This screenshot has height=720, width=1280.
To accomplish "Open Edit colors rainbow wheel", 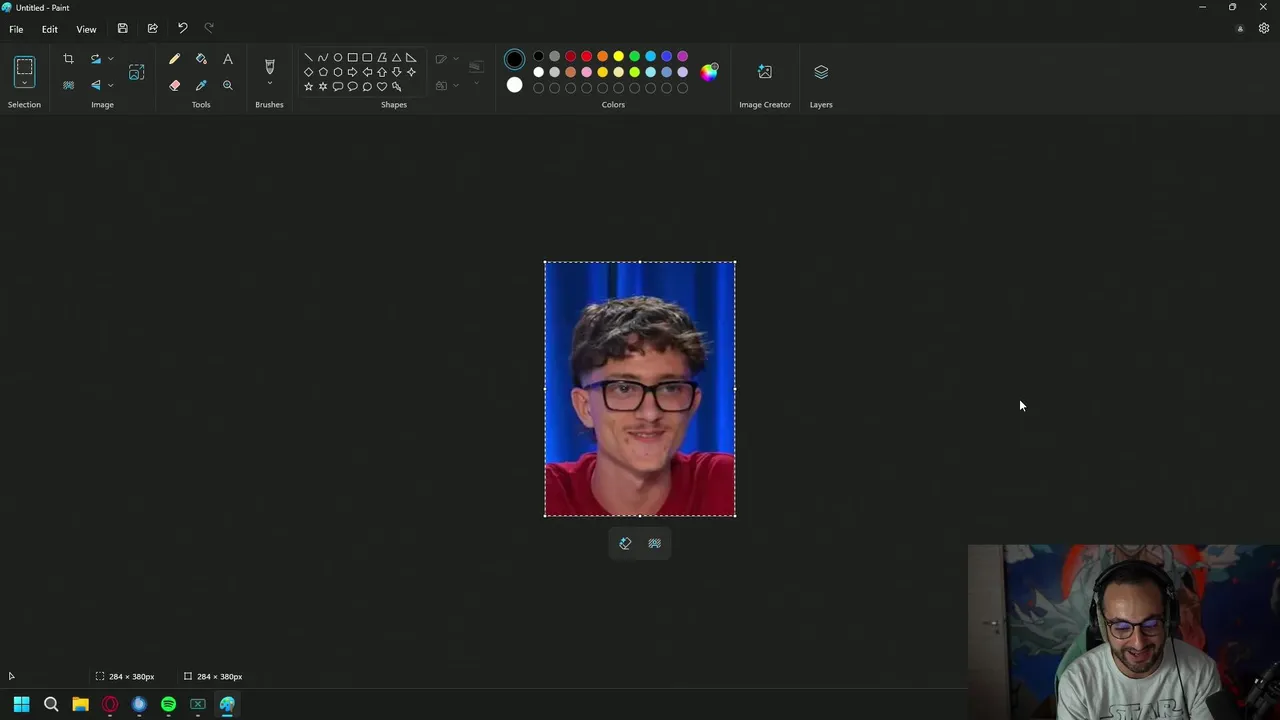I will [709, 72].
